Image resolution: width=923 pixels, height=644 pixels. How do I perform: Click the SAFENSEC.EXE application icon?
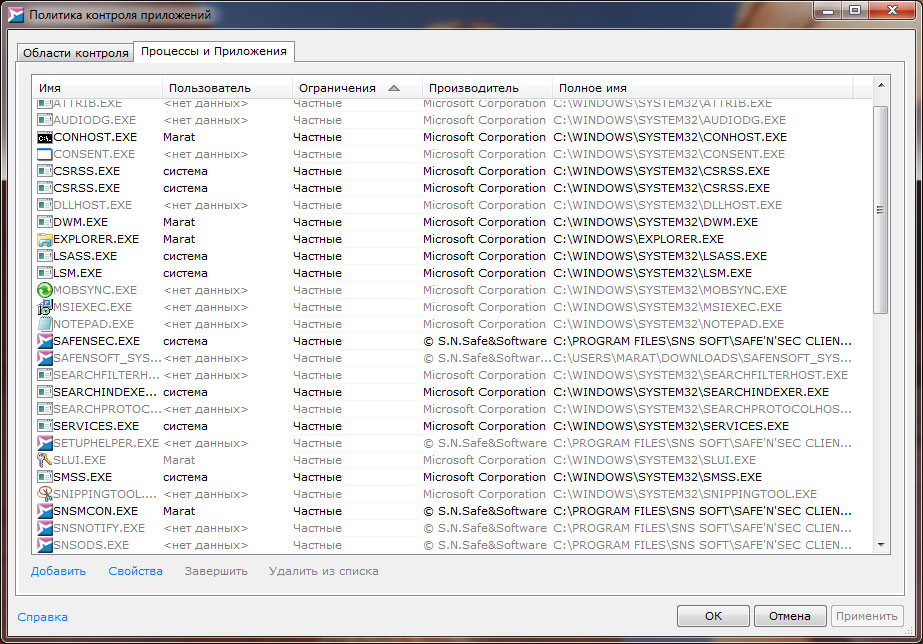point(45,341)
